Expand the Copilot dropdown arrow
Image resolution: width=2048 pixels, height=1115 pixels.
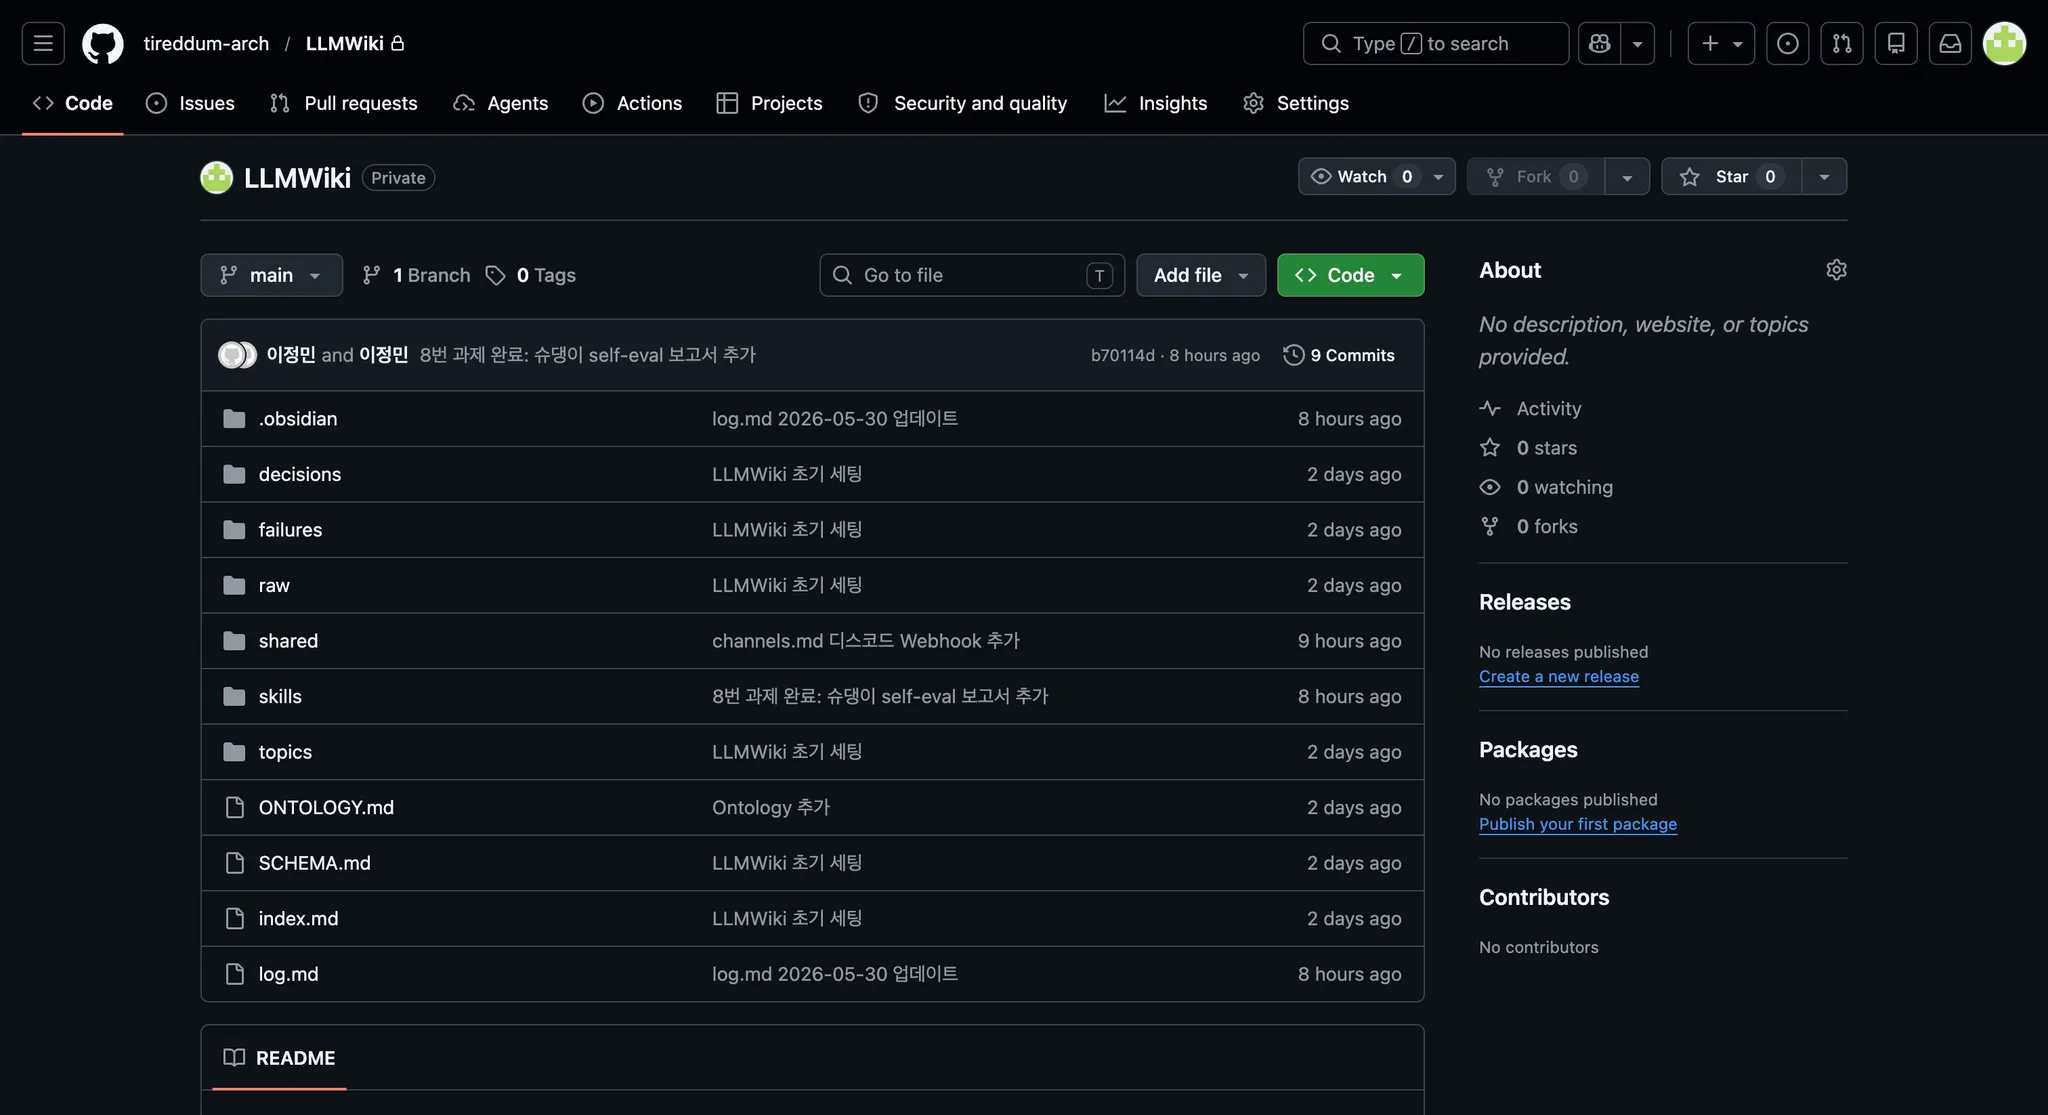tap(1637, 43)
